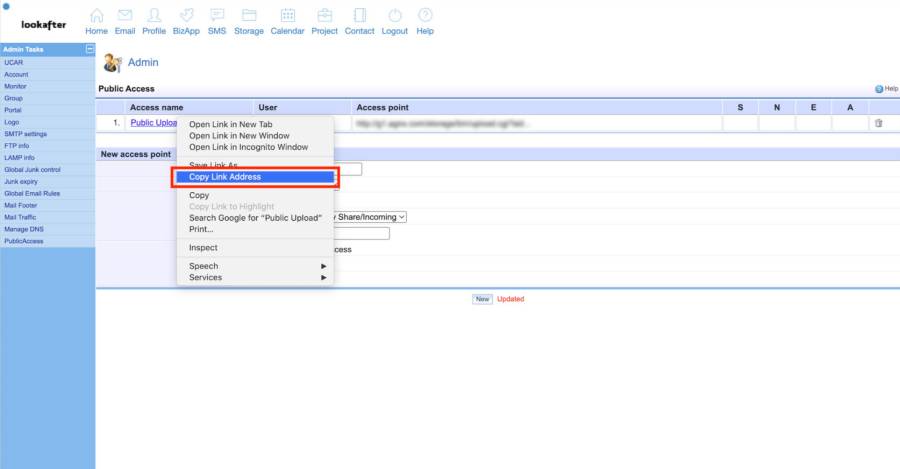The width and height of the screenshot is (900, 469).
Task: Open the BizApp icon
Action: click(x=186, y=16)
